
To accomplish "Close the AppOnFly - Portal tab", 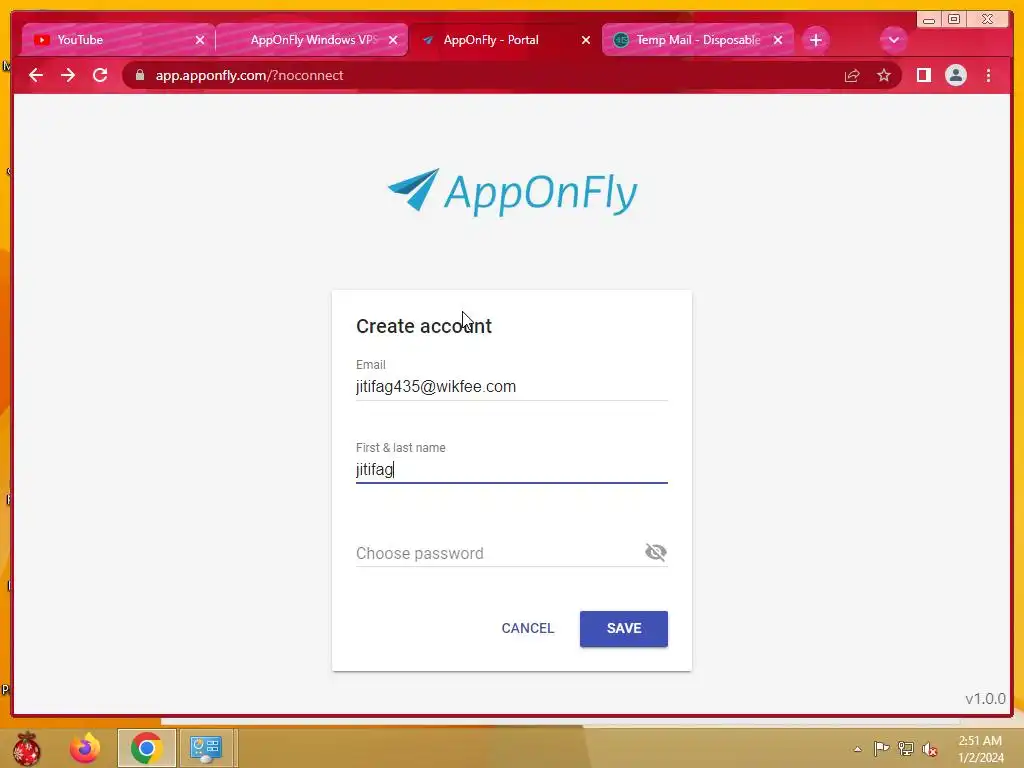I will click(586, 40).
